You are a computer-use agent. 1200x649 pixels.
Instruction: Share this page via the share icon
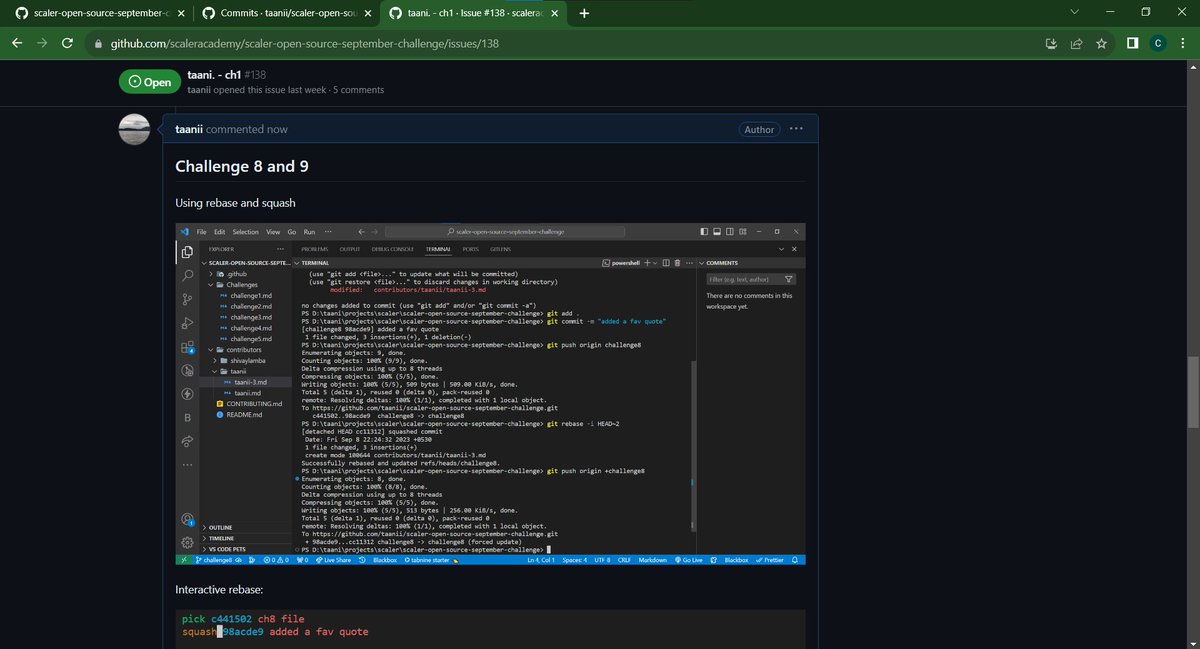tap(1076, 44)
